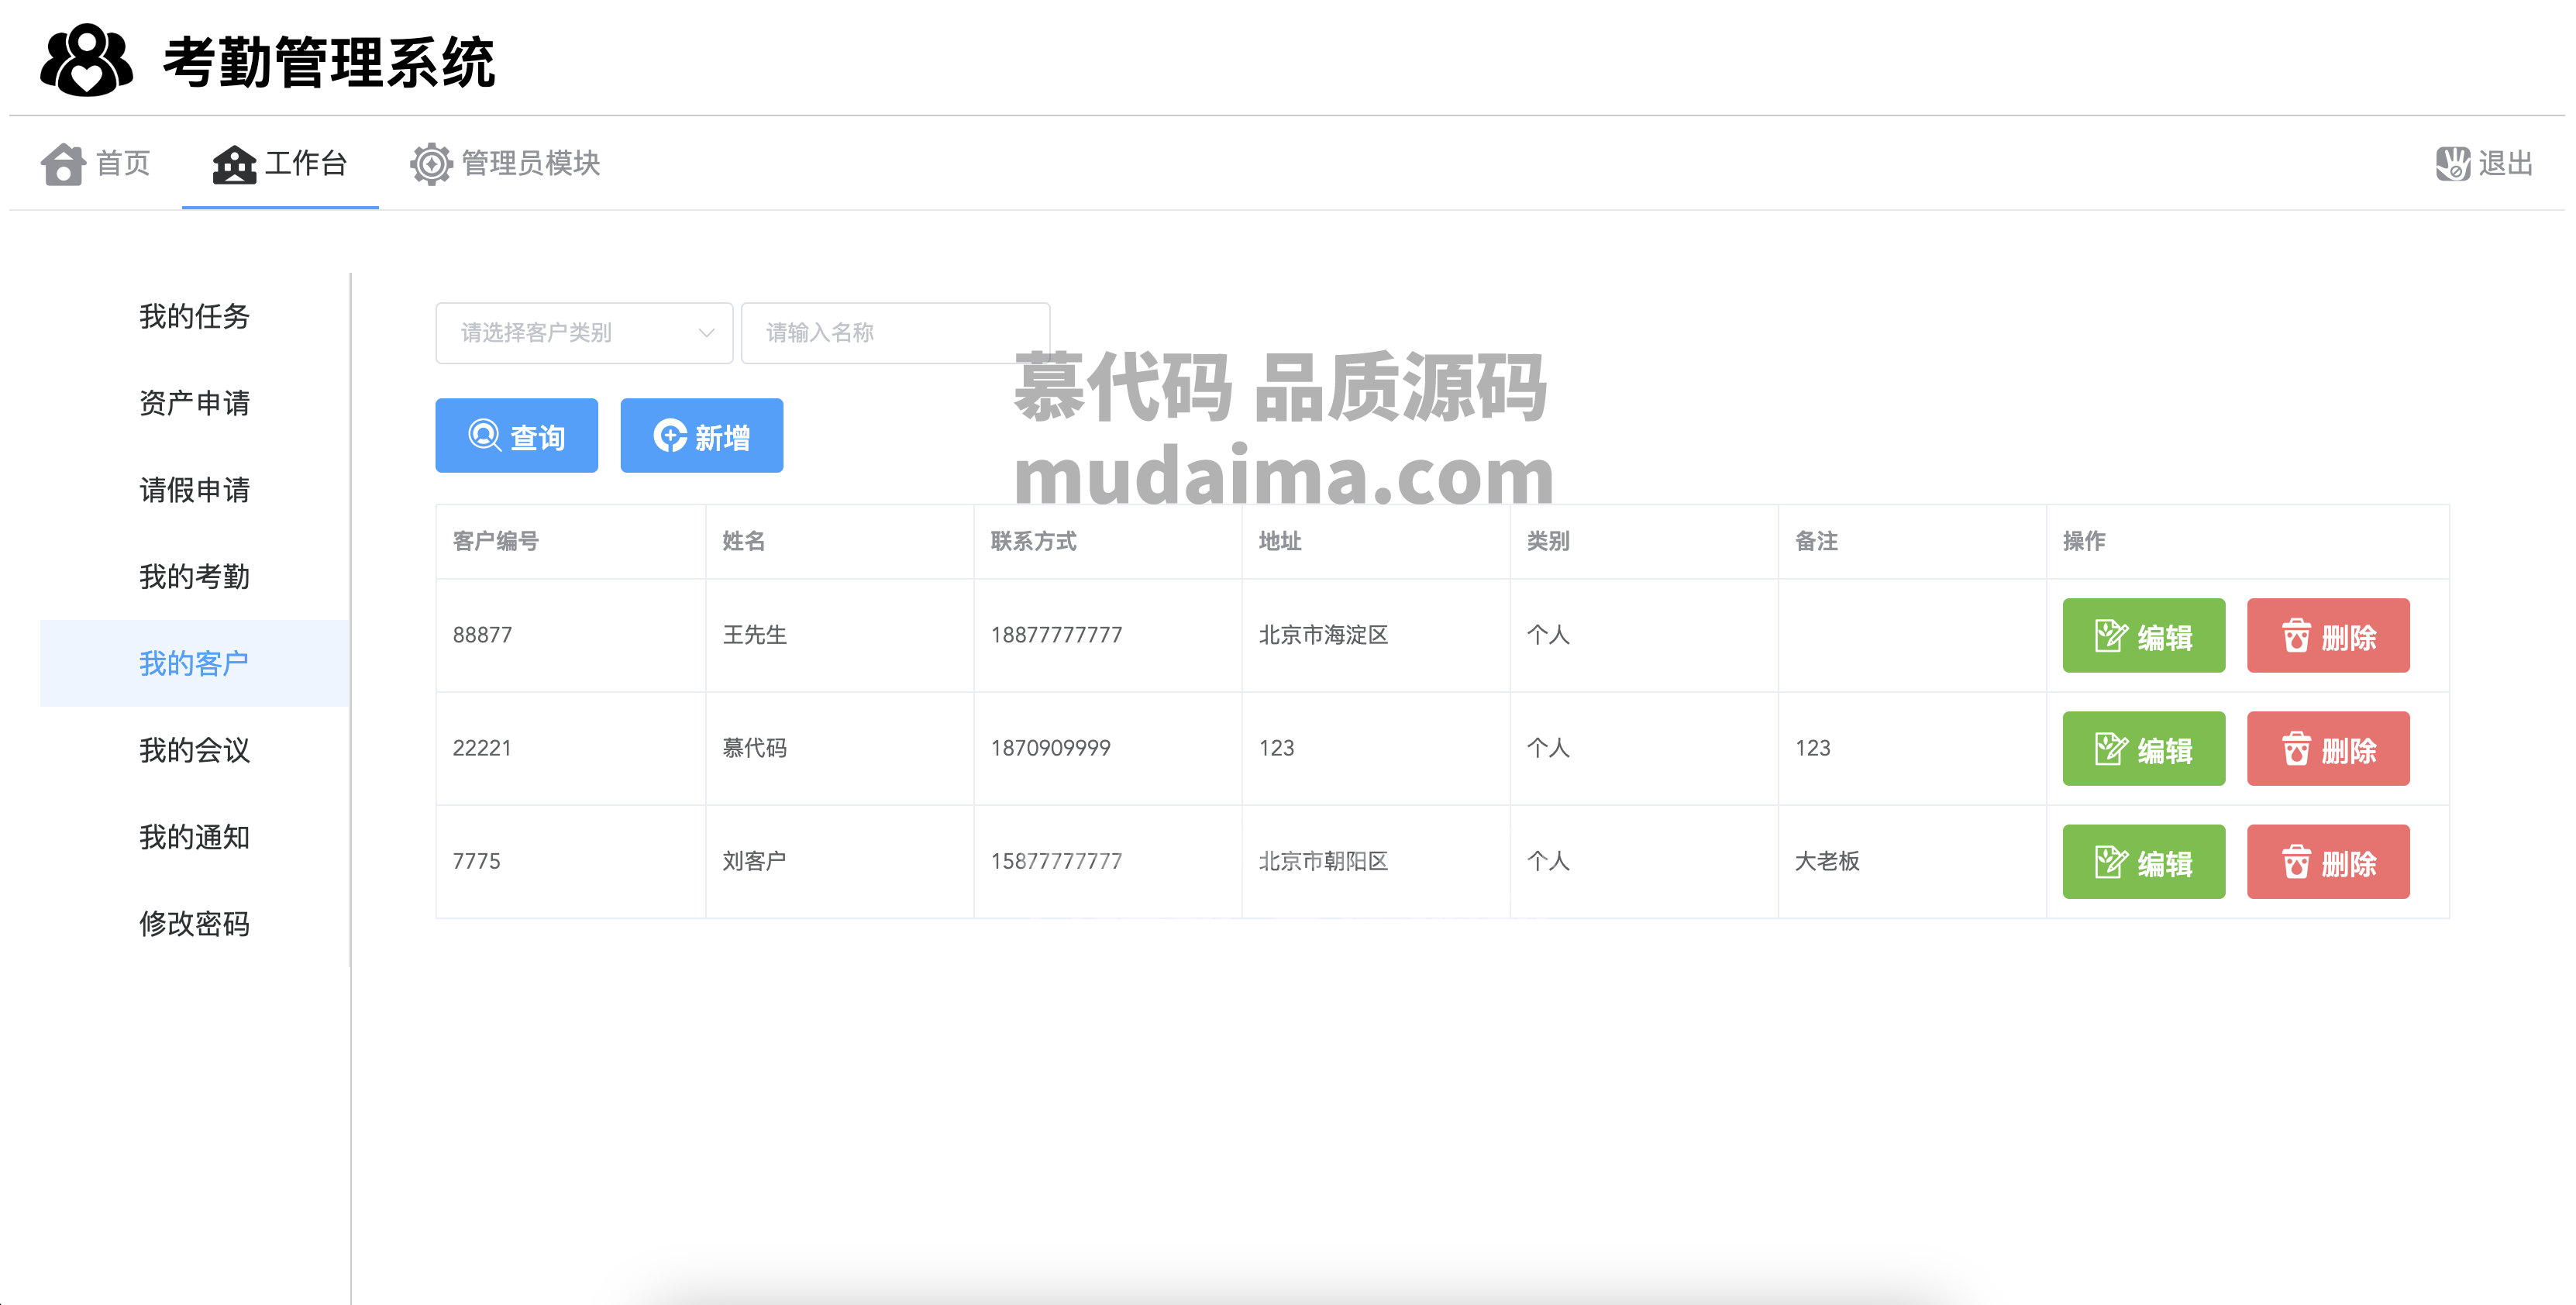Viewport: 2576px width, 1305px height.
Task: Edit customer 慕代码 via 编辑 label
Action: [x=2165, y=750]
